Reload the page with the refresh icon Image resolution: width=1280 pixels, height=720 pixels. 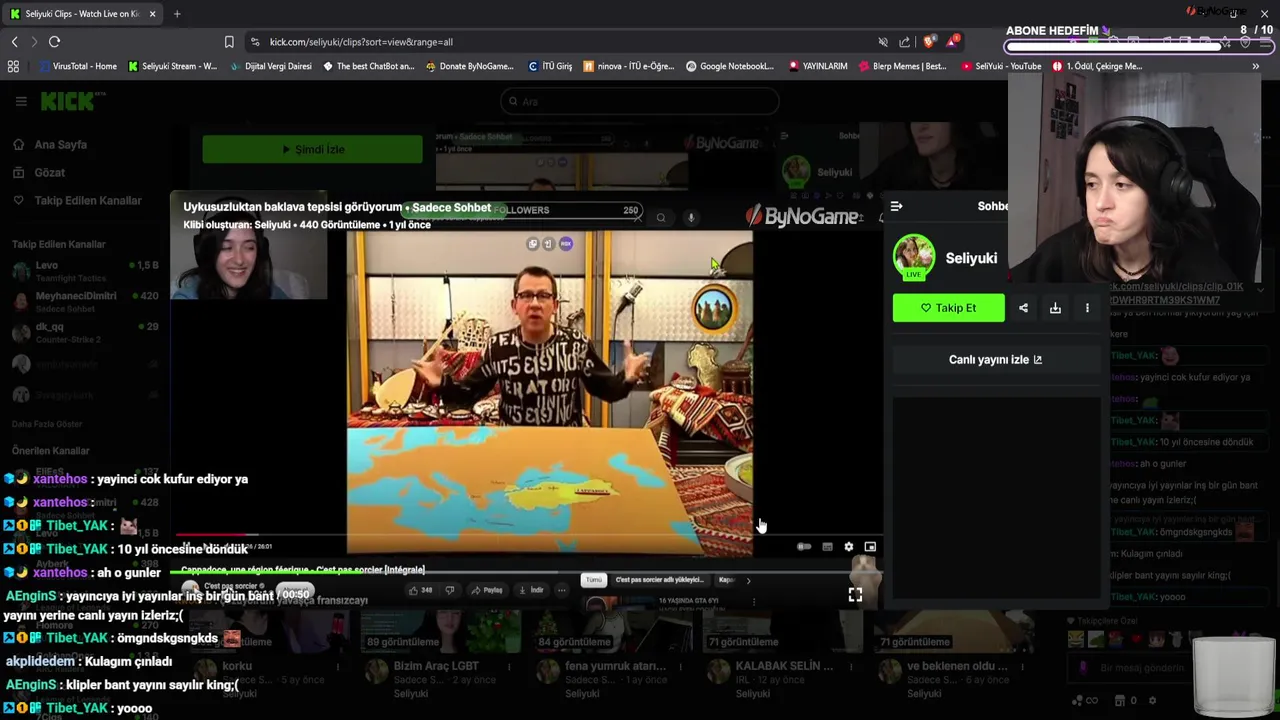tap(54, 42)
